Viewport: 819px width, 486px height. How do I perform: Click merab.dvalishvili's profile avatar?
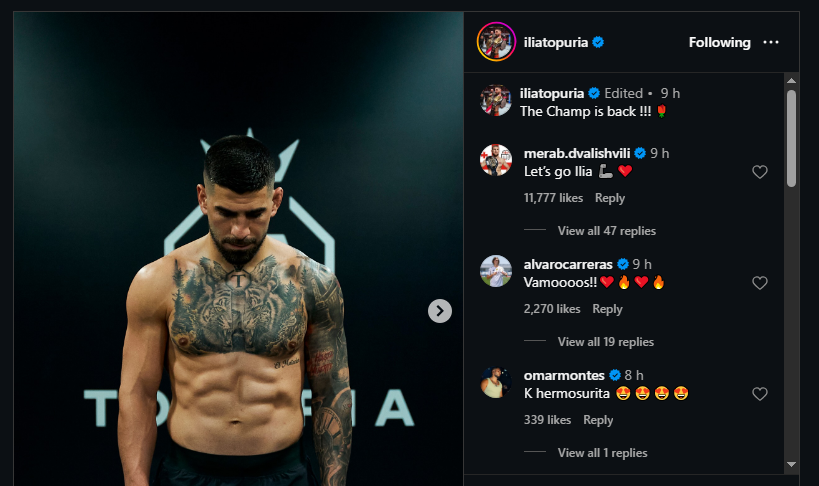[496, 159]
